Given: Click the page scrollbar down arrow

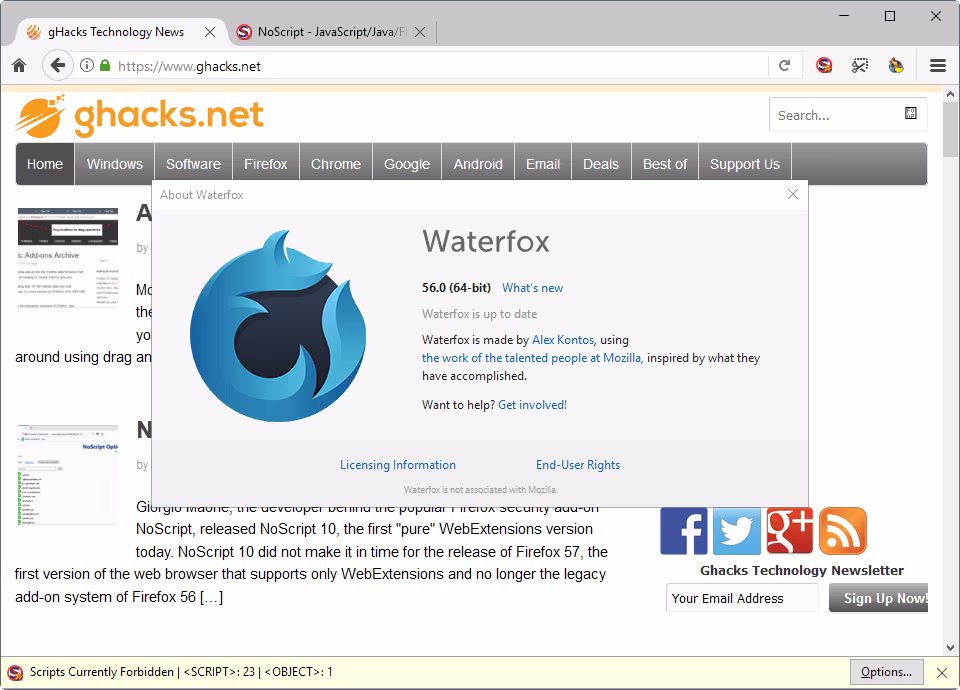Looking at the screenshot, I should pyautogui.click(x=950, y=647).
